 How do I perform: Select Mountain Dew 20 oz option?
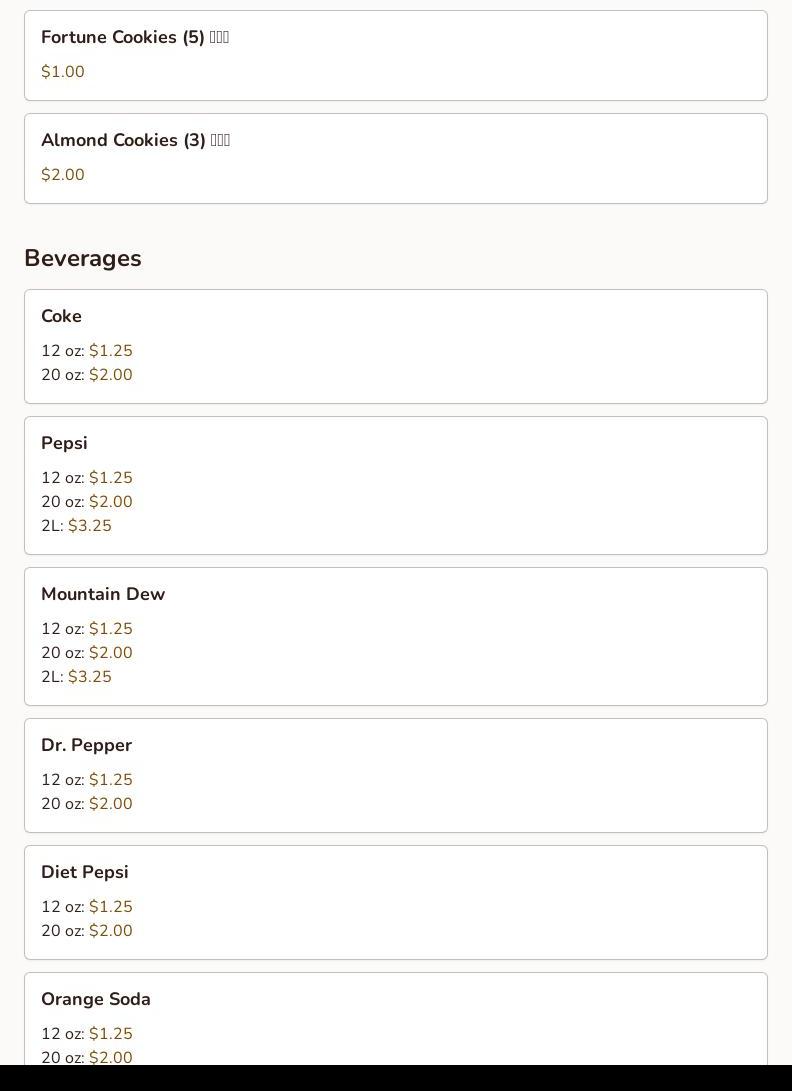click(110, 653)
